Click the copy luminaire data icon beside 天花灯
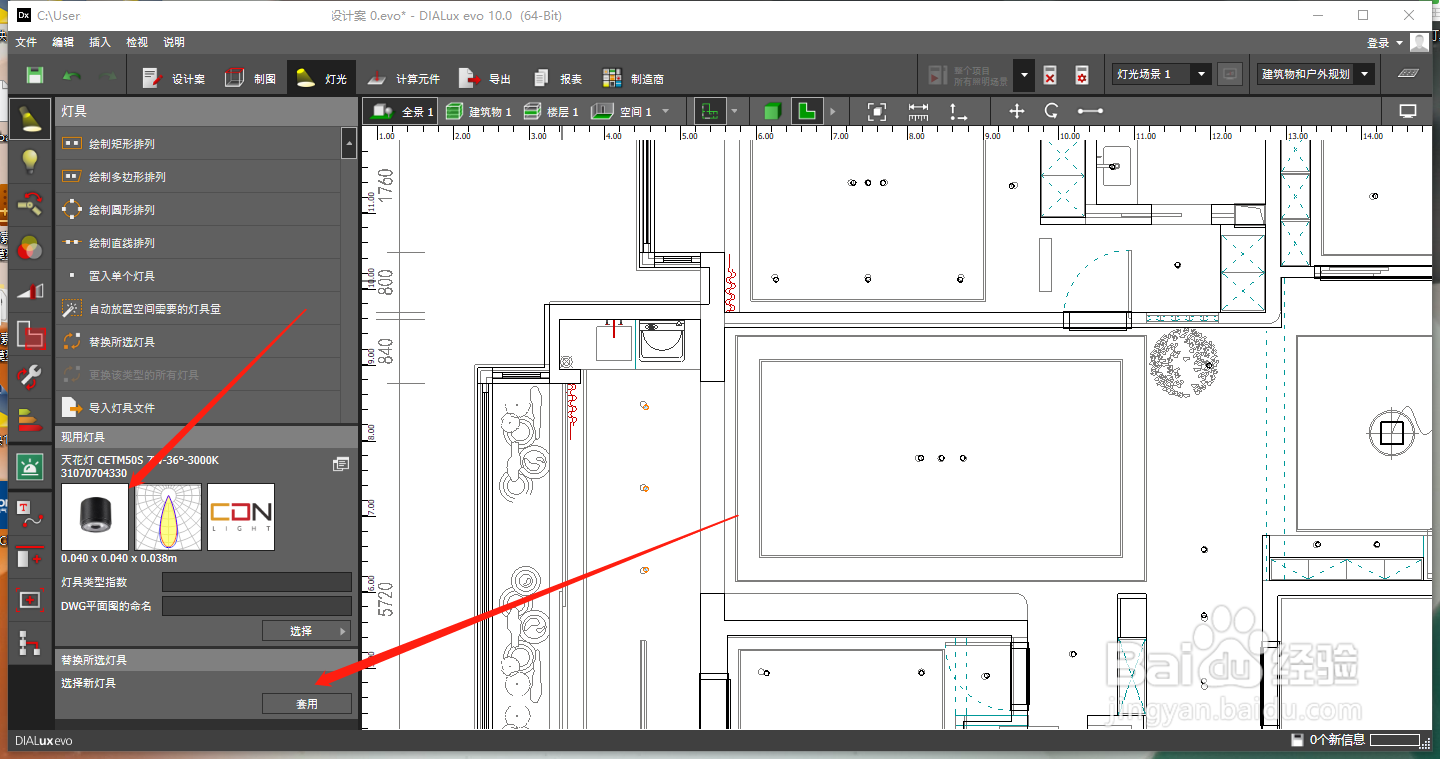The image size is (1440, 759). [x=341, y=464]
